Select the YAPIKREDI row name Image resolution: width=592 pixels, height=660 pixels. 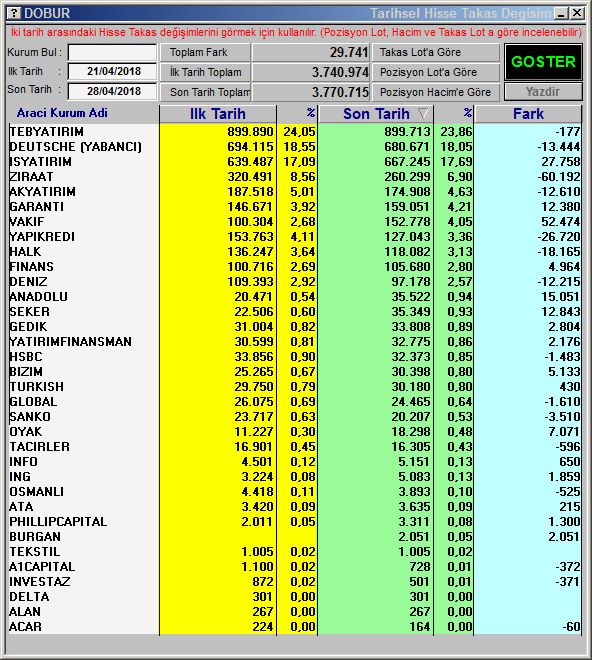pyautogui.click(x=42, y=237)
